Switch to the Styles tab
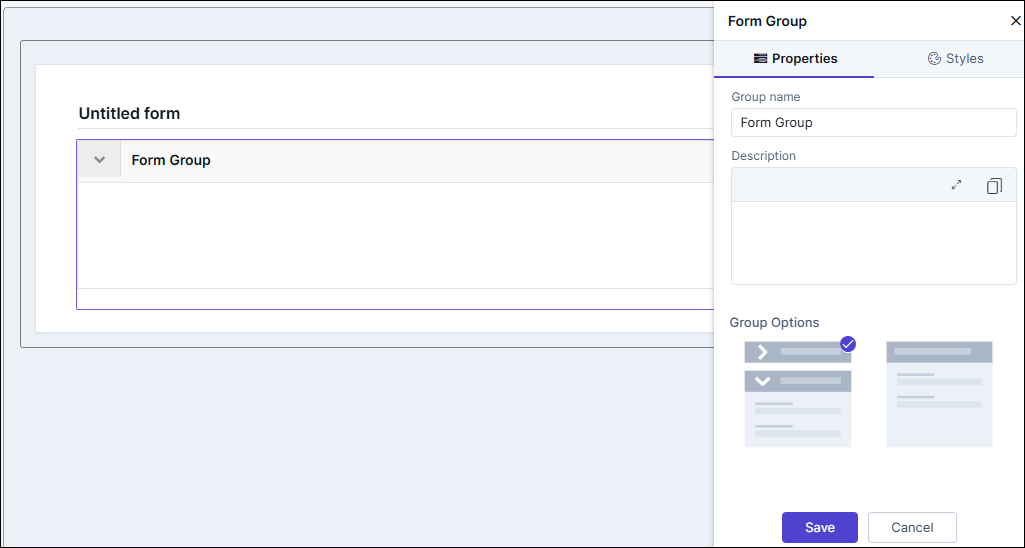1025x548 pixels. (955, 58)
